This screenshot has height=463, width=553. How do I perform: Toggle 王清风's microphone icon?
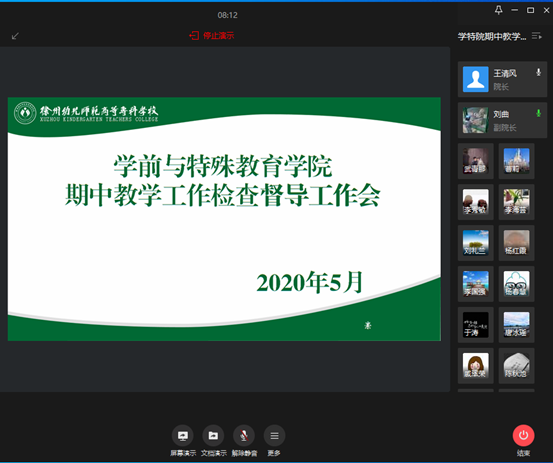(x=538, y=72)
